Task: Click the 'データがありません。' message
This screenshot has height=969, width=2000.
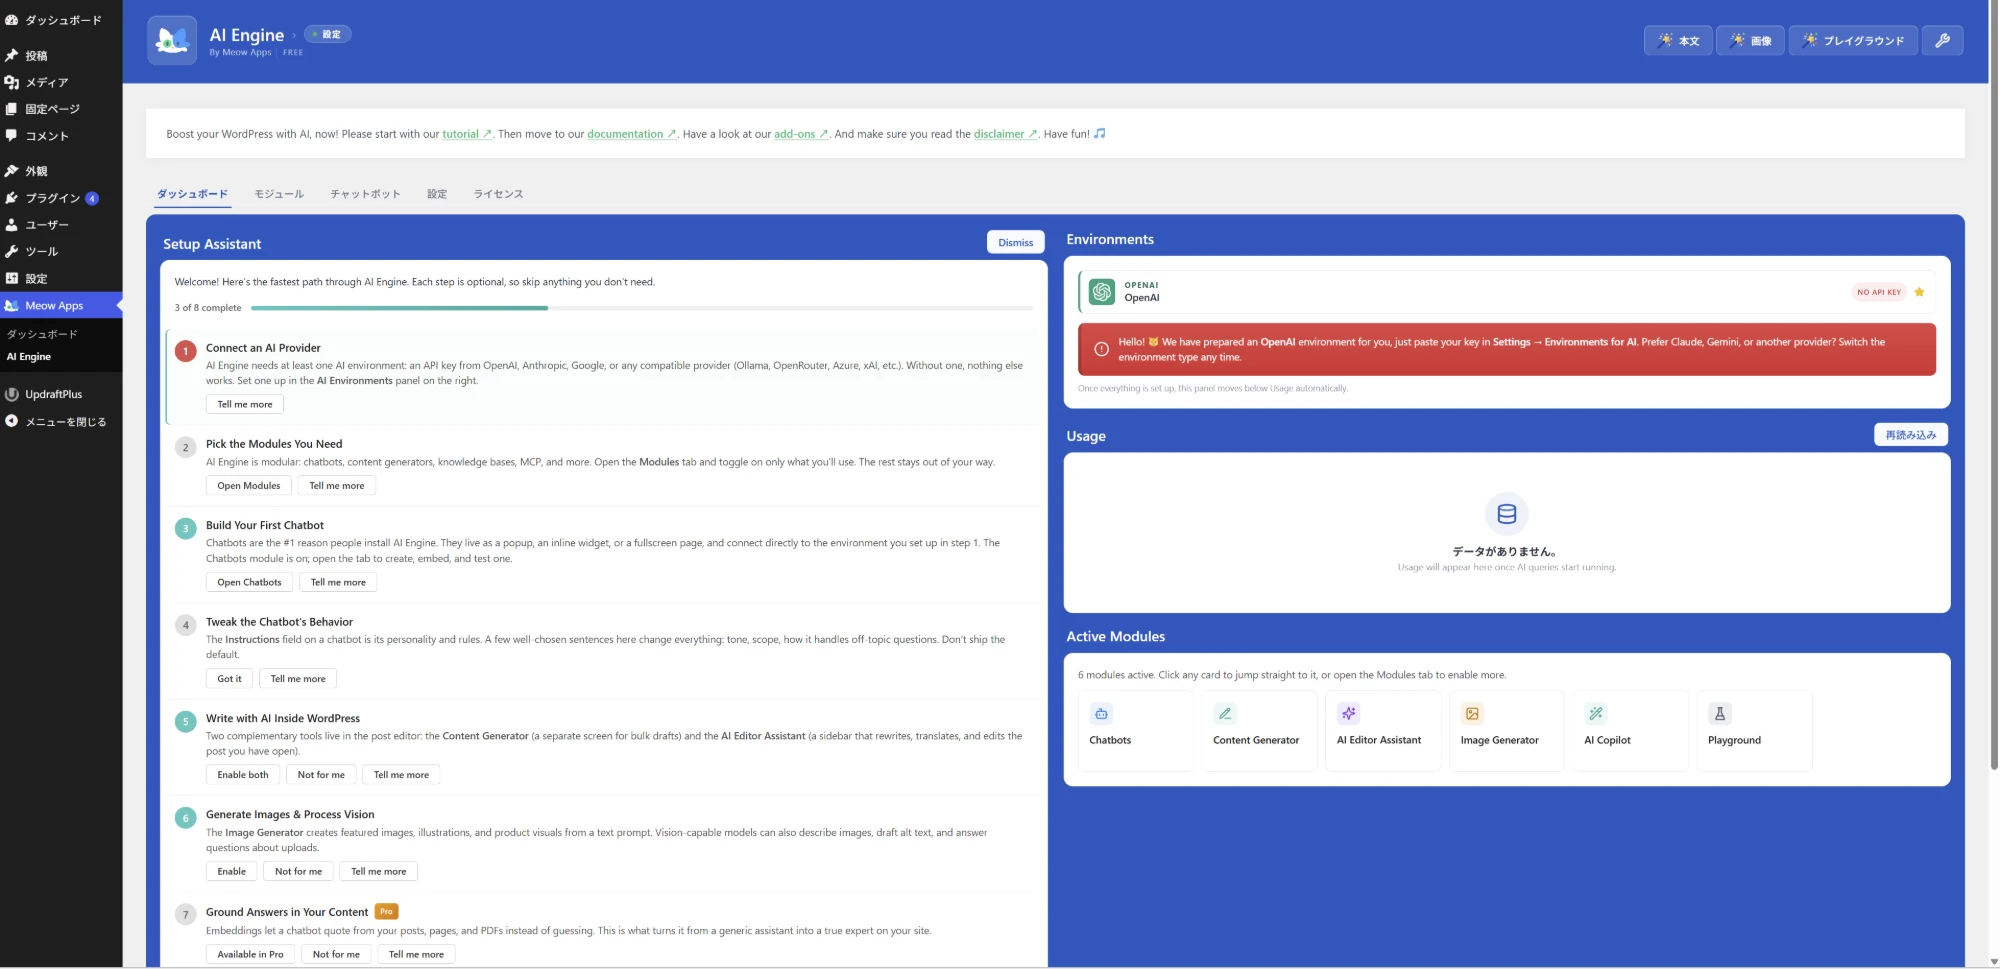Action: pos(1506,551)
